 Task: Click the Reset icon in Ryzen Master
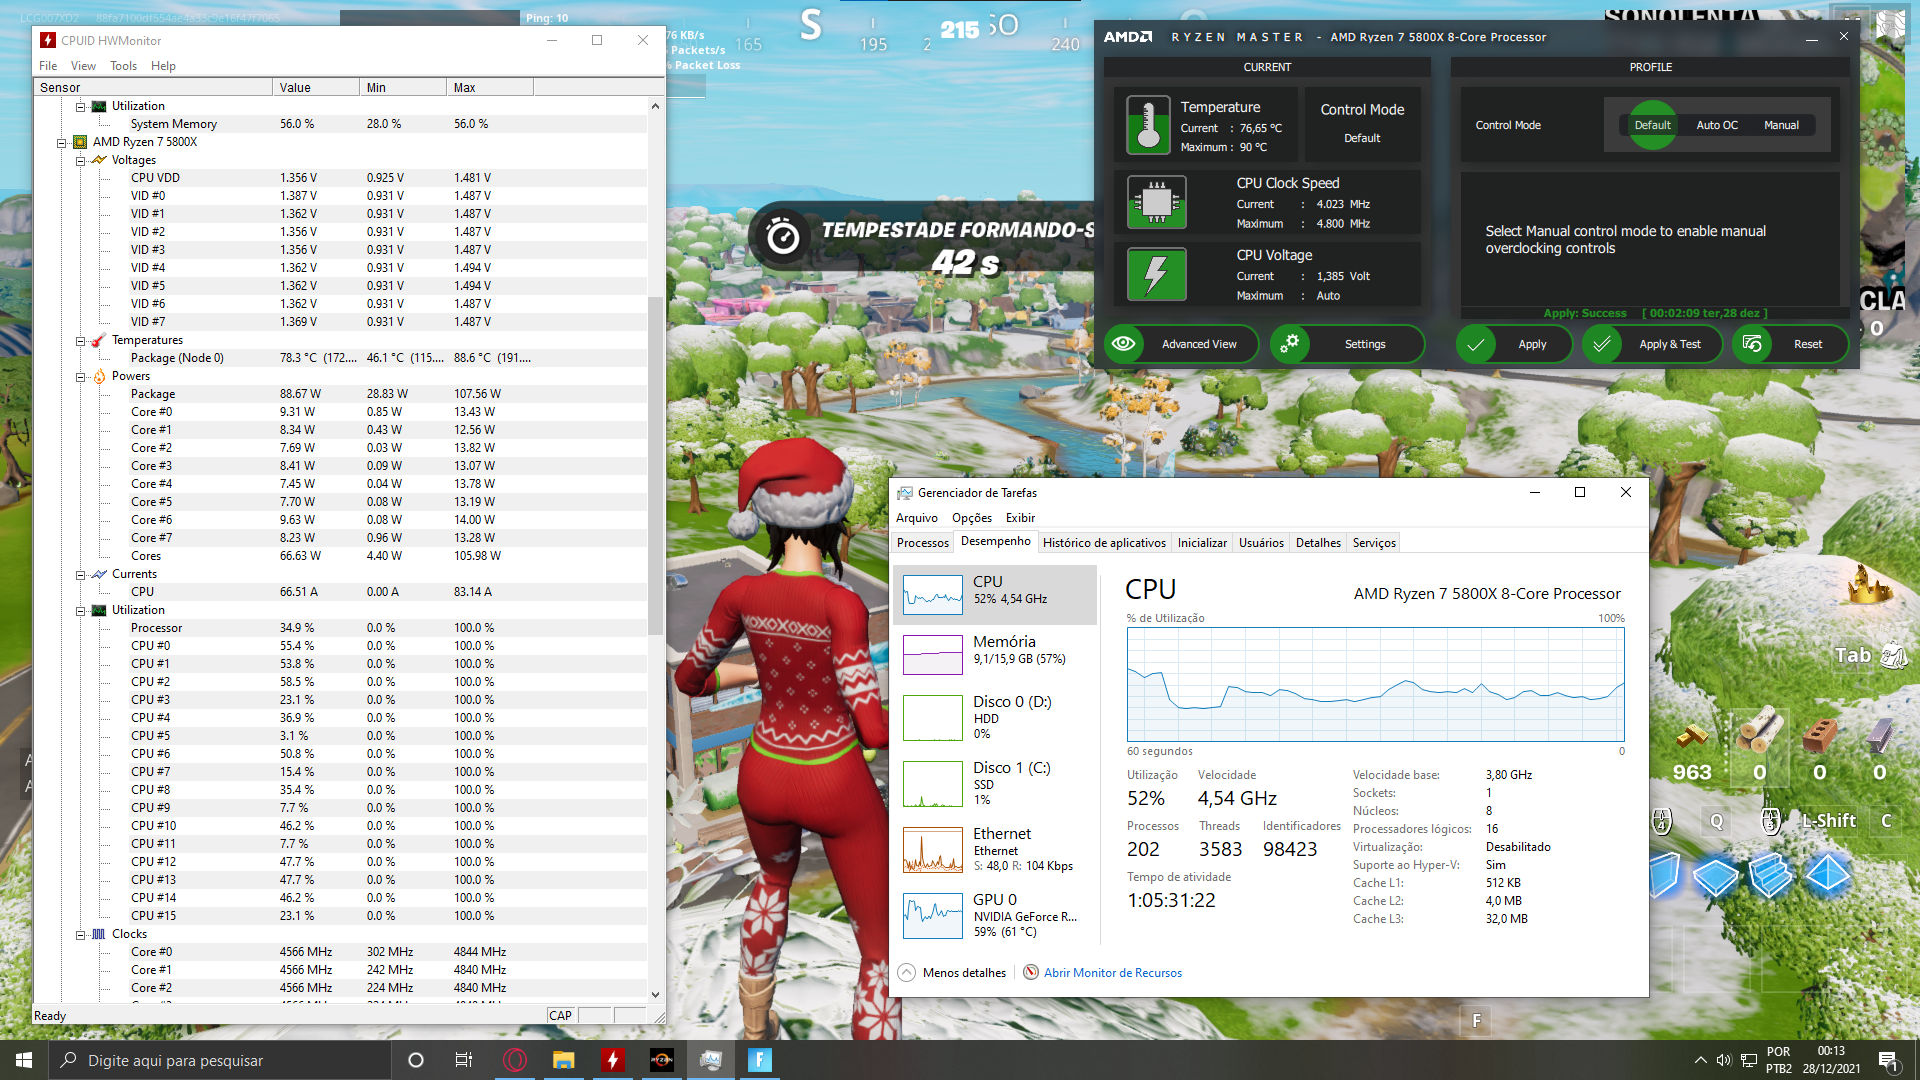pos(1752,344)
